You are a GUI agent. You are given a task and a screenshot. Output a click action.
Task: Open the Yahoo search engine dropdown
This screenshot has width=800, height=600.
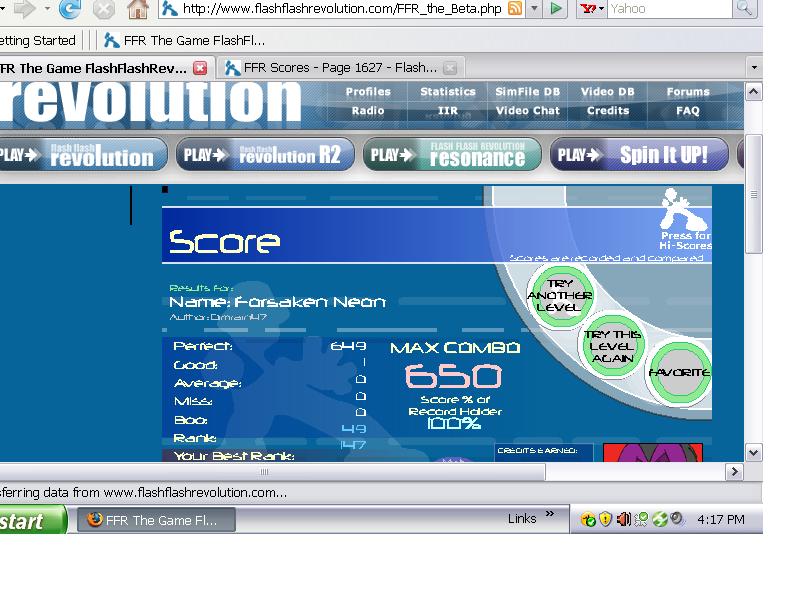pos(592,9)
